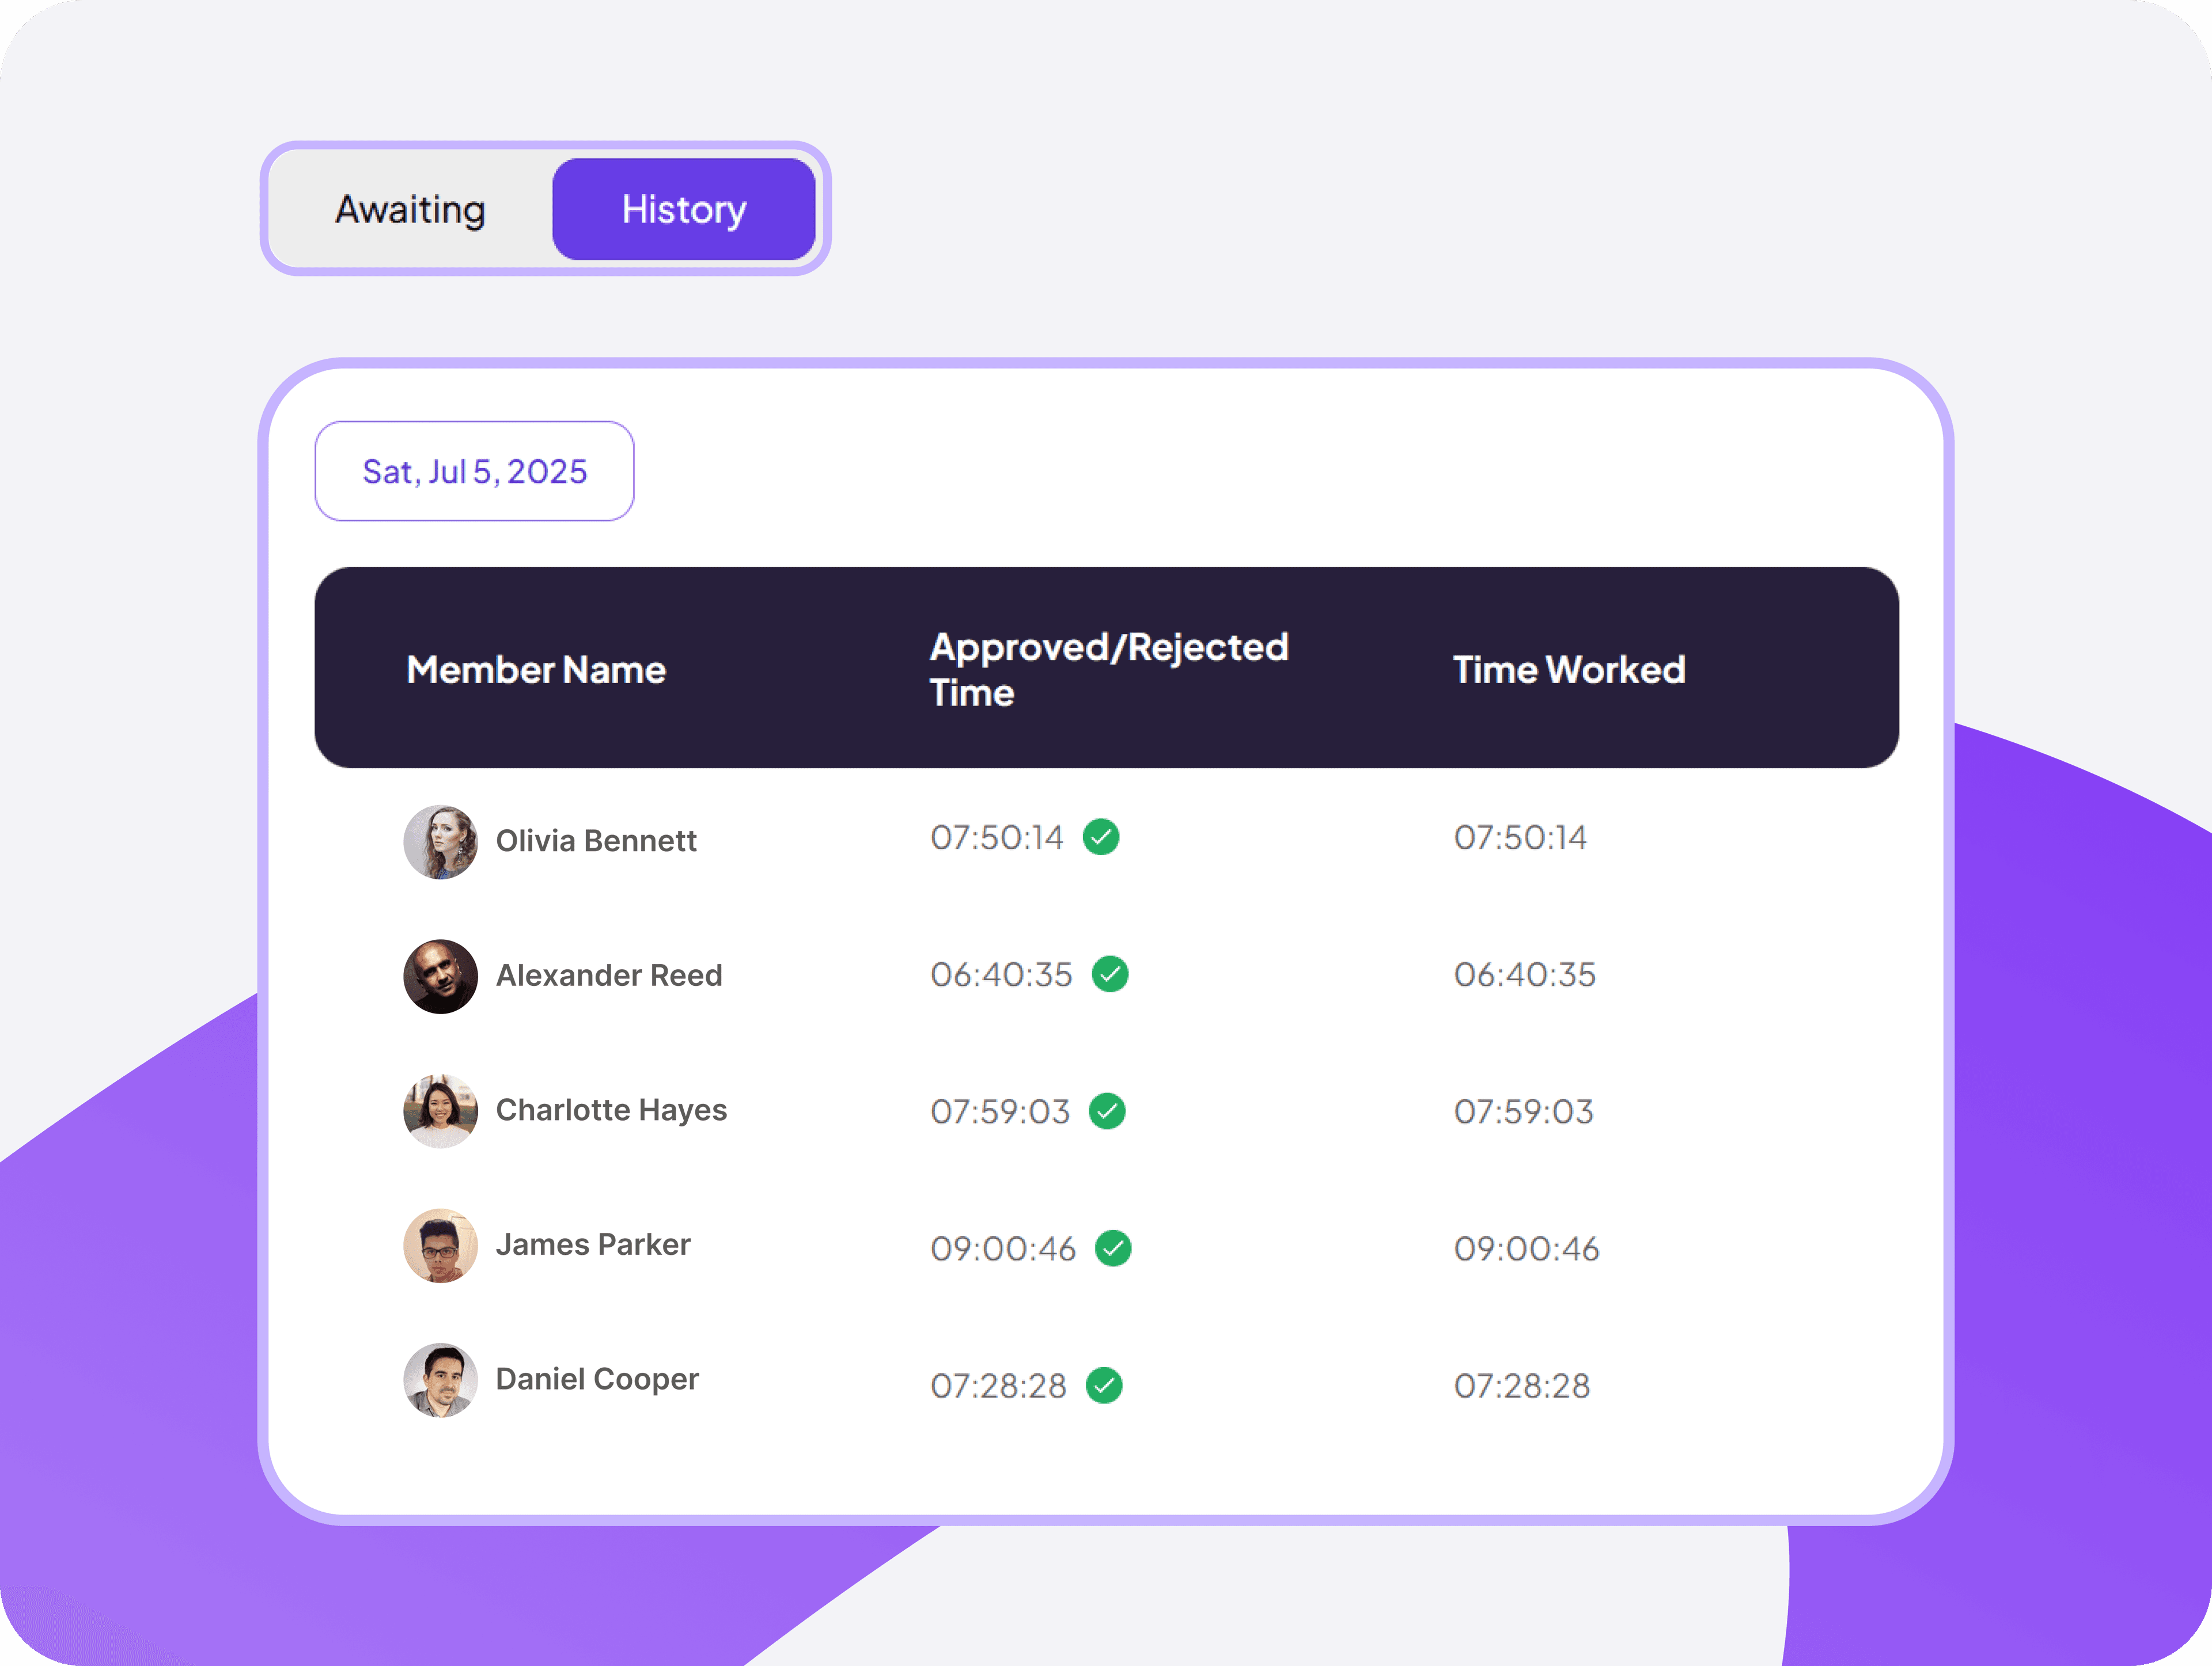The height and width of the screenshot is (1666, 2212).
Task: Open Olivia Bennett's profile picture
Action: coord(440,842)
